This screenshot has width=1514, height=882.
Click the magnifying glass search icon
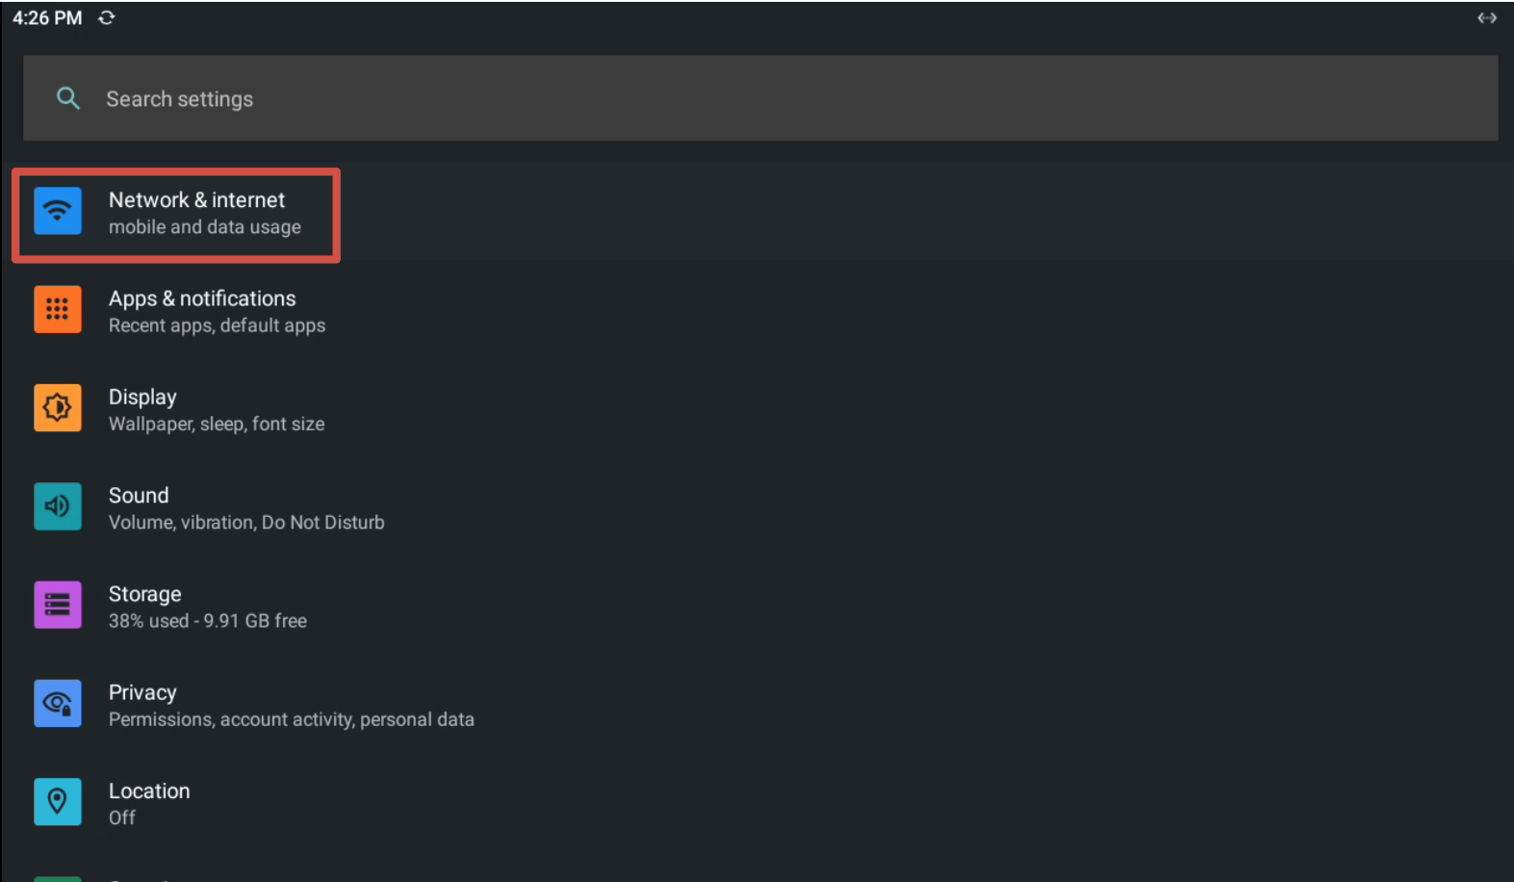point(68,98)
